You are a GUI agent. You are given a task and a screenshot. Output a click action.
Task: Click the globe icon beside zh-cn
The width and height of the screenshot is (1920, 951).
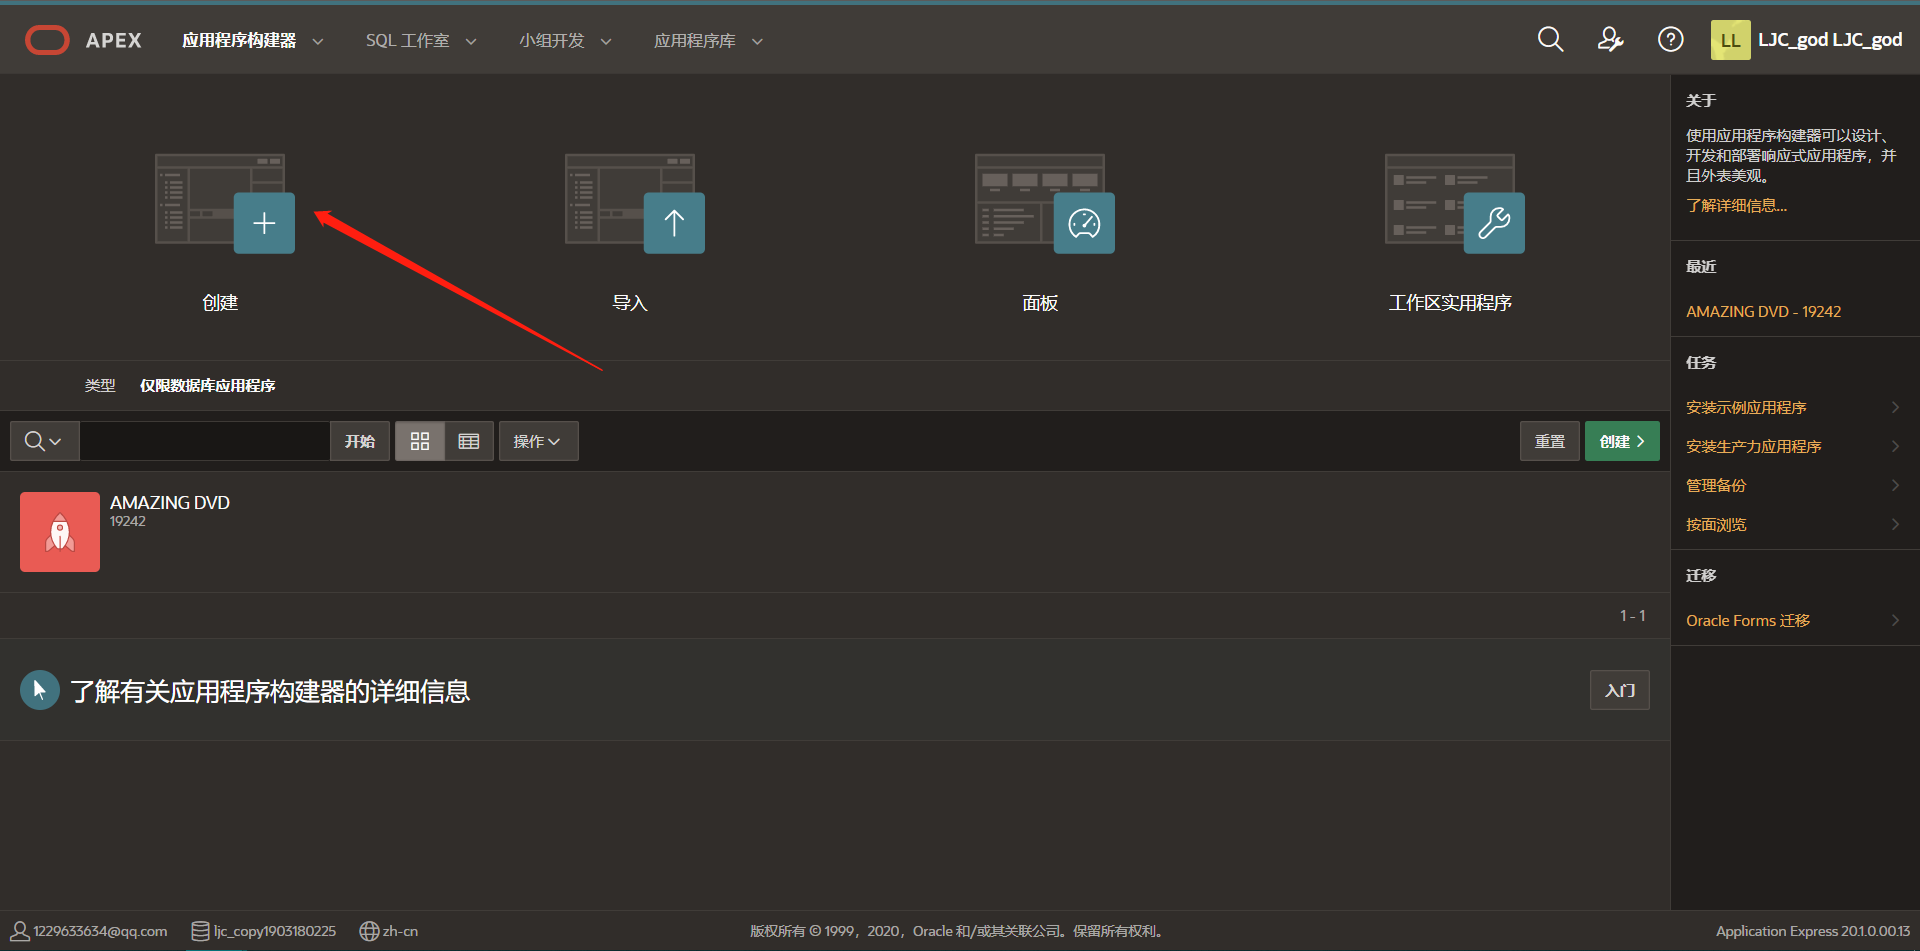[x=369, y=931]
